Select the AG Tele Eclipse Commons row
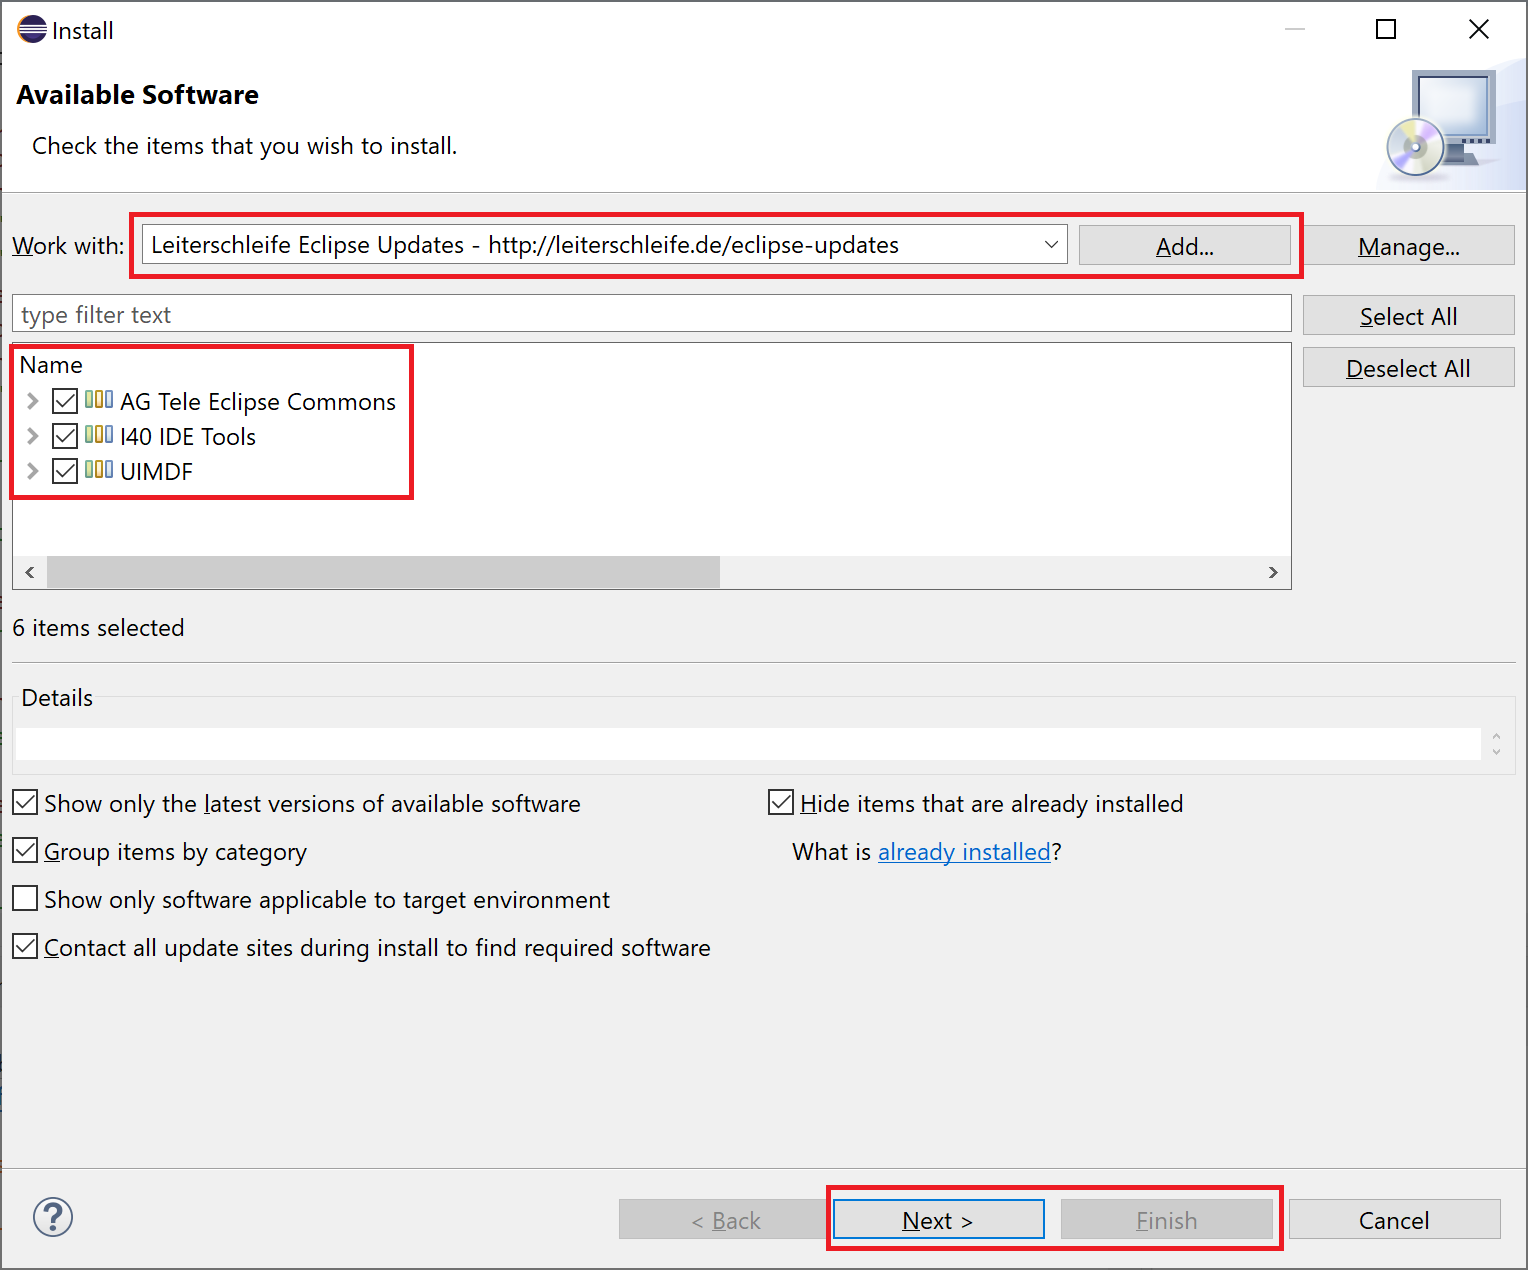The image size is (1528, 1270). [258, 402]
